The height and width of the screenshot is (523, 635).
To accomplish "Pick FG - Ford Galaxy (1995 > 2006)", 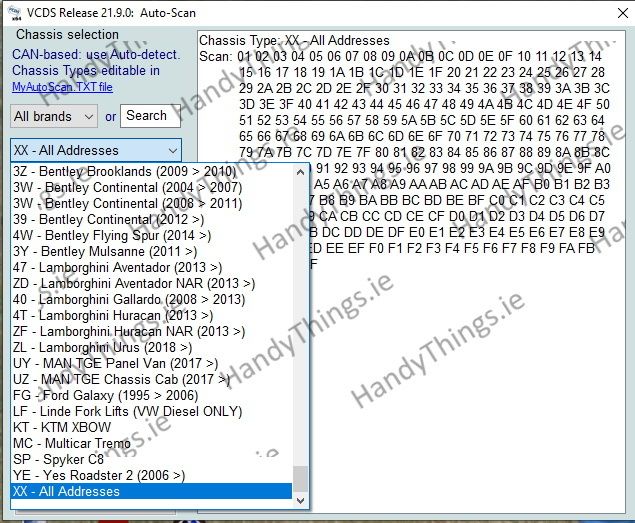I will (x=151, y=395).
